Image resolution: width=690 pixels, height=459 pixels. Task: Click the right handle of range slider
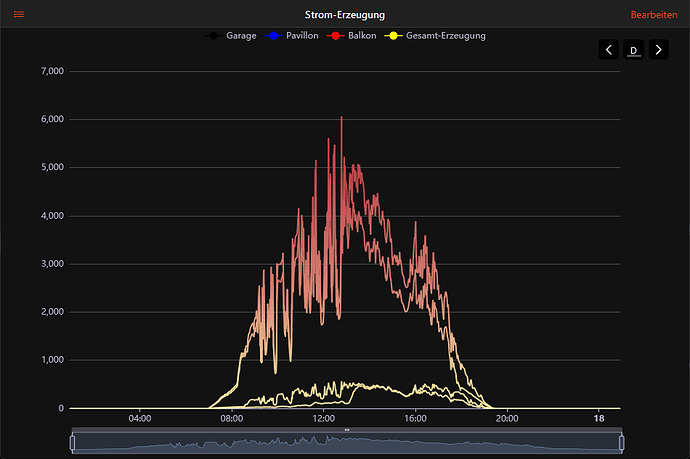tap(621, 443)
